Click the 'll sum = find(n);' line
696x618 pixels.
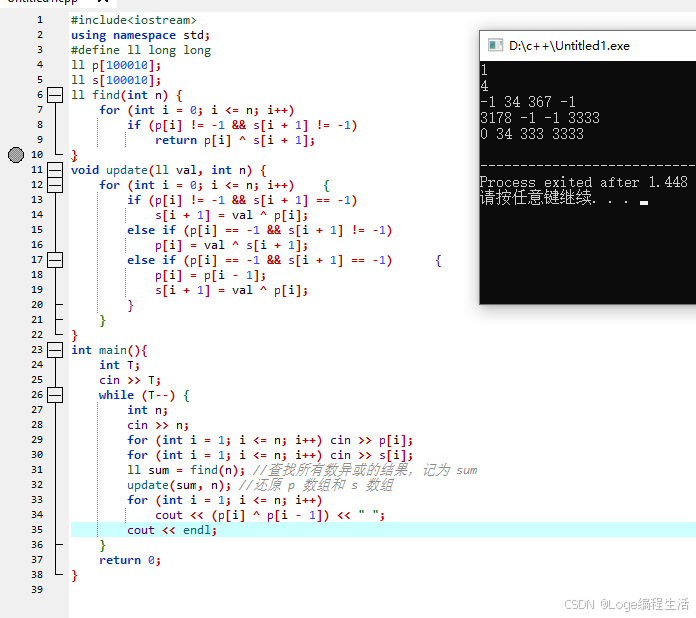(x=186, y=470)
